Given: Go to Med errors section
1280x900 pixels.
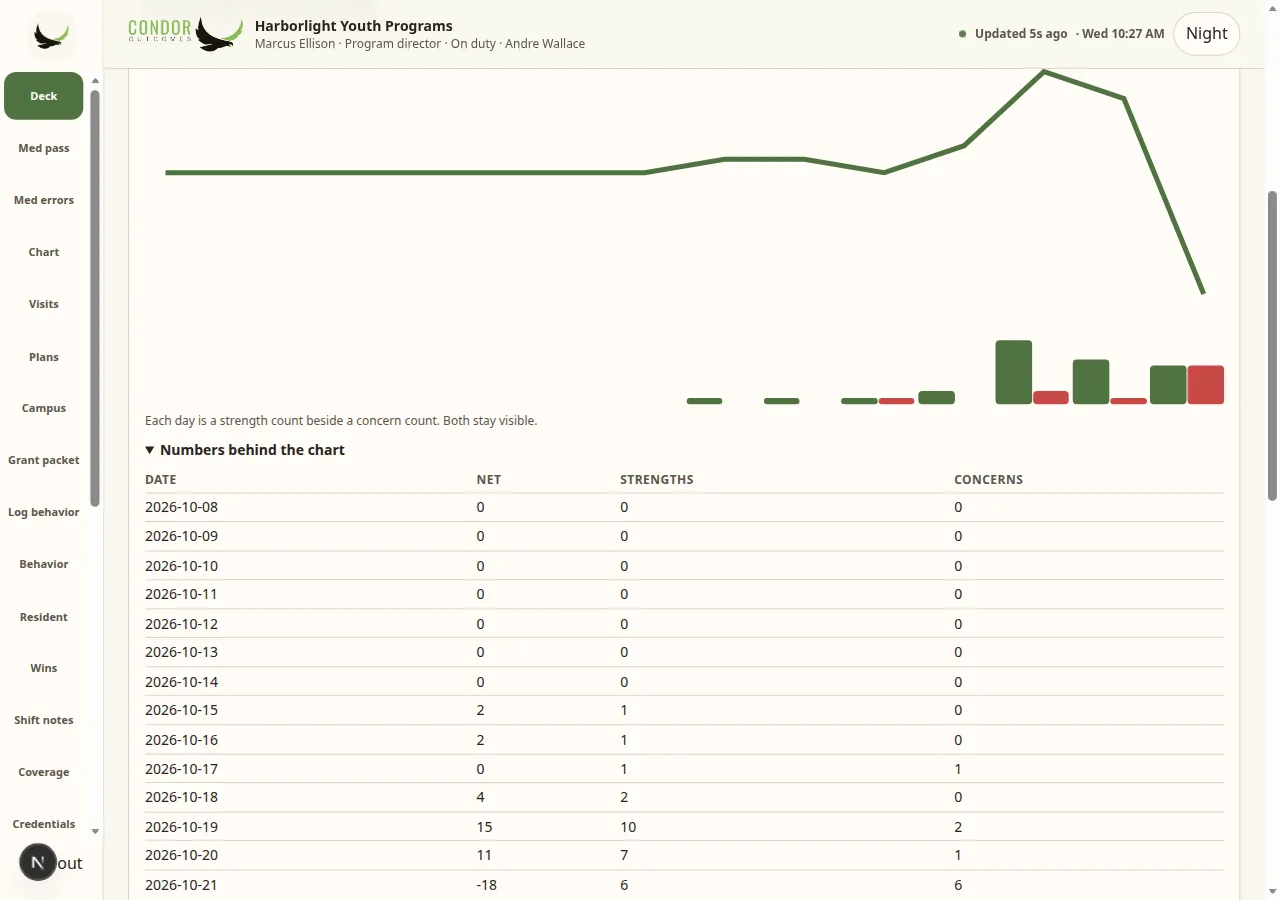Looking at the screenshot, I should pyautogui.click(x=44, y=200).
